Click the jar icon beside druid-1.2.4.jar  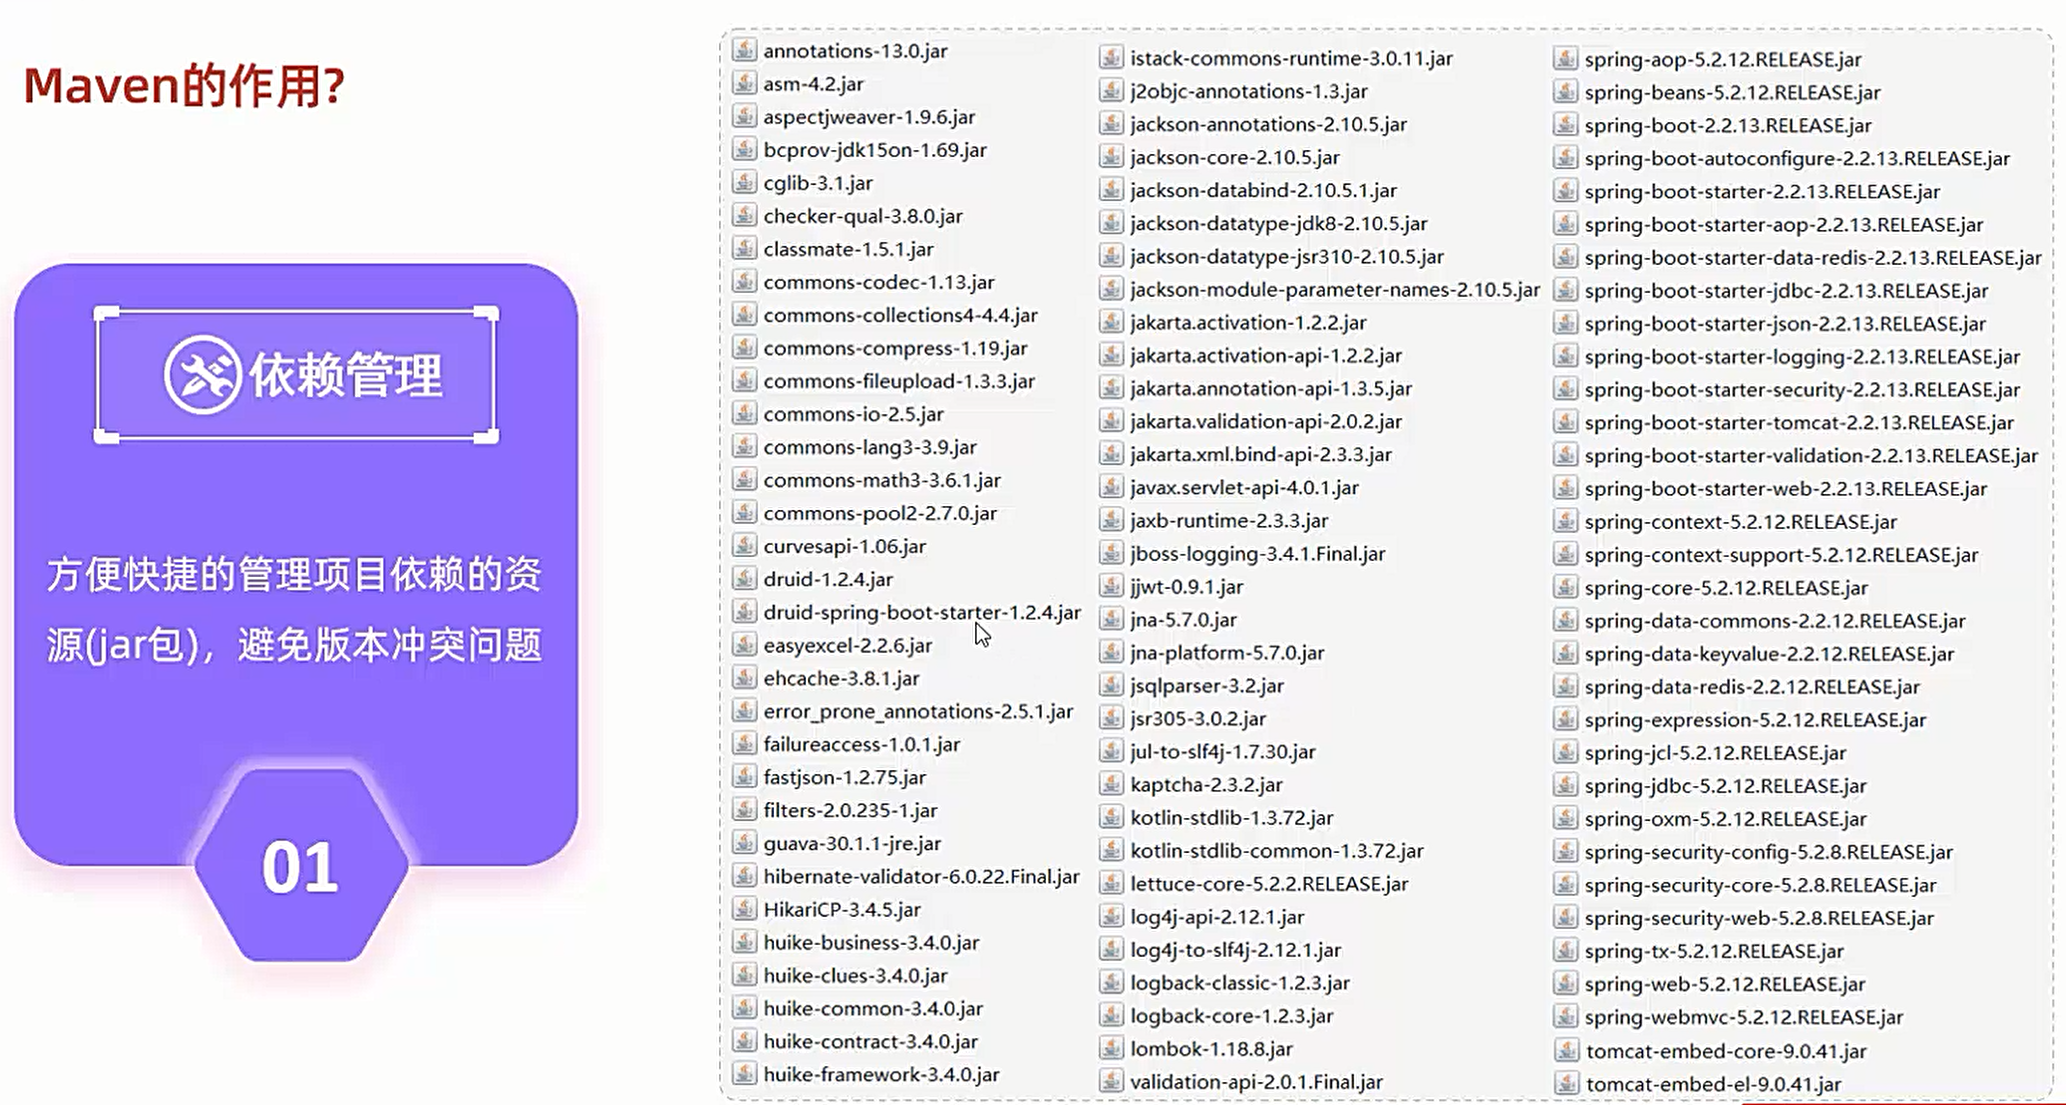[x=744, y=578]
